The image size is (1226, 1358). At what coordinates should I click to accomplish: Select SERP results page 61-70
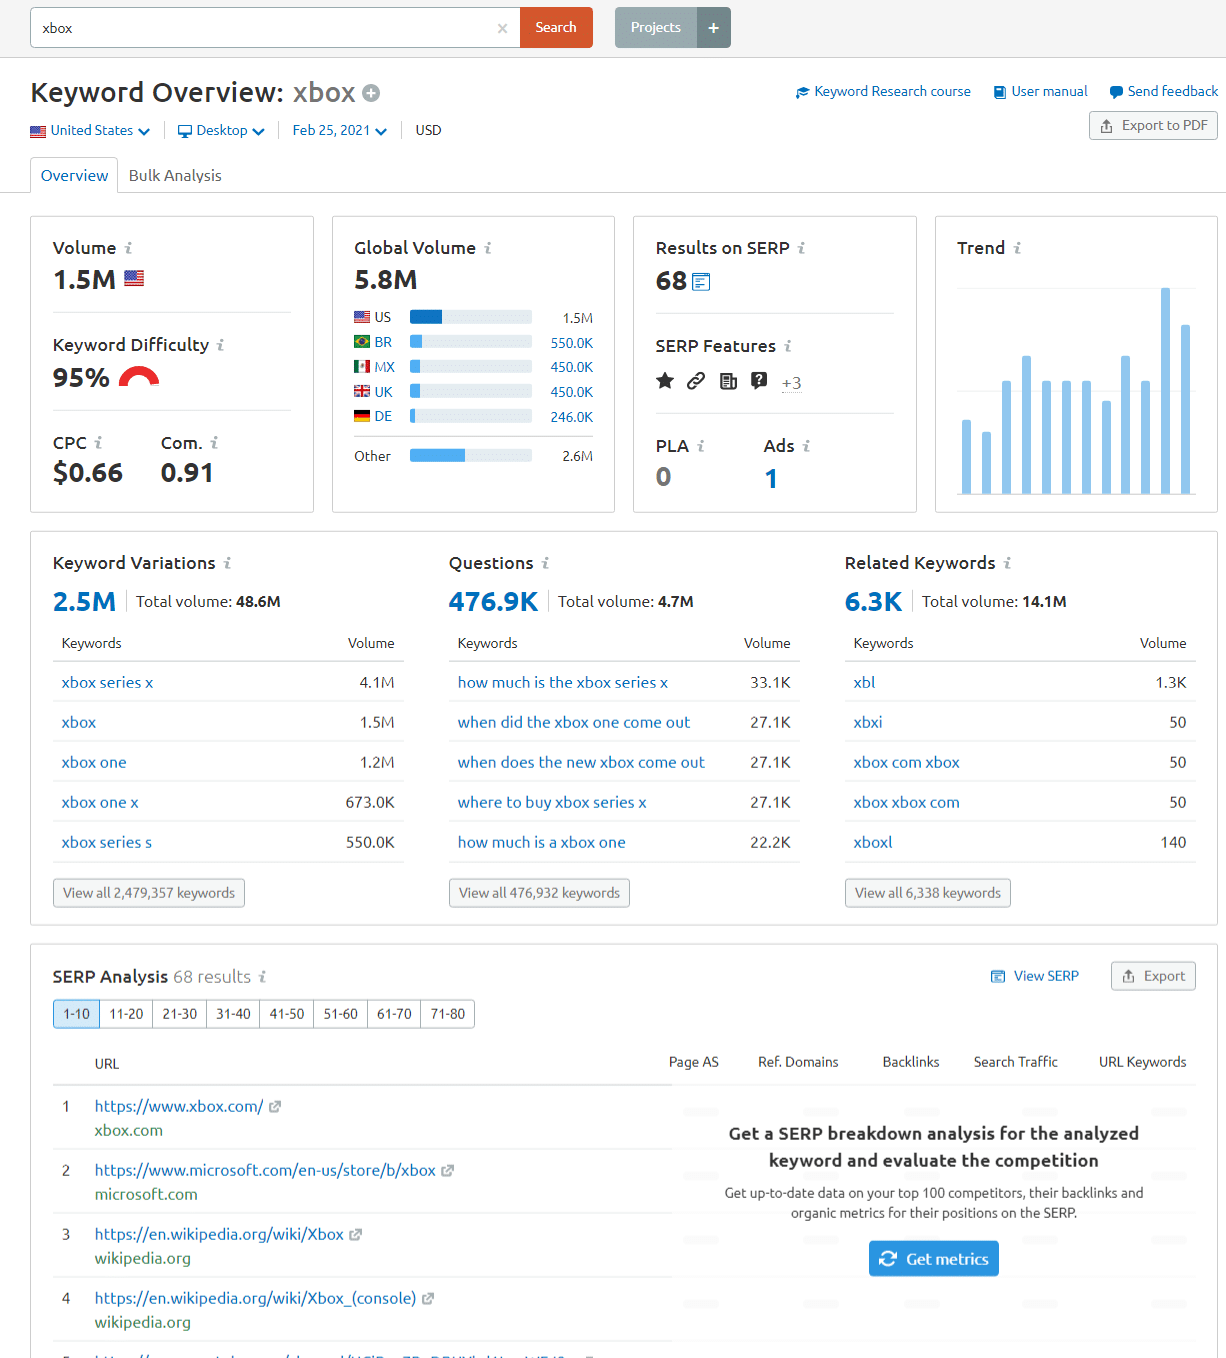[394, 1014]
